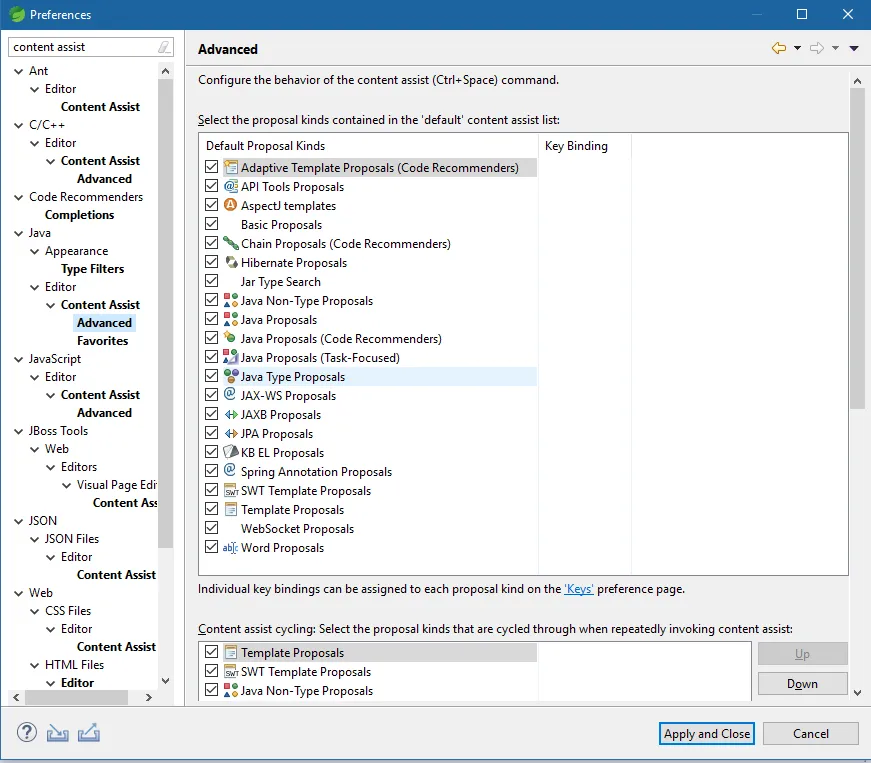
Task: Click the main panel vertical scrollbar
Action: (857, 249)
